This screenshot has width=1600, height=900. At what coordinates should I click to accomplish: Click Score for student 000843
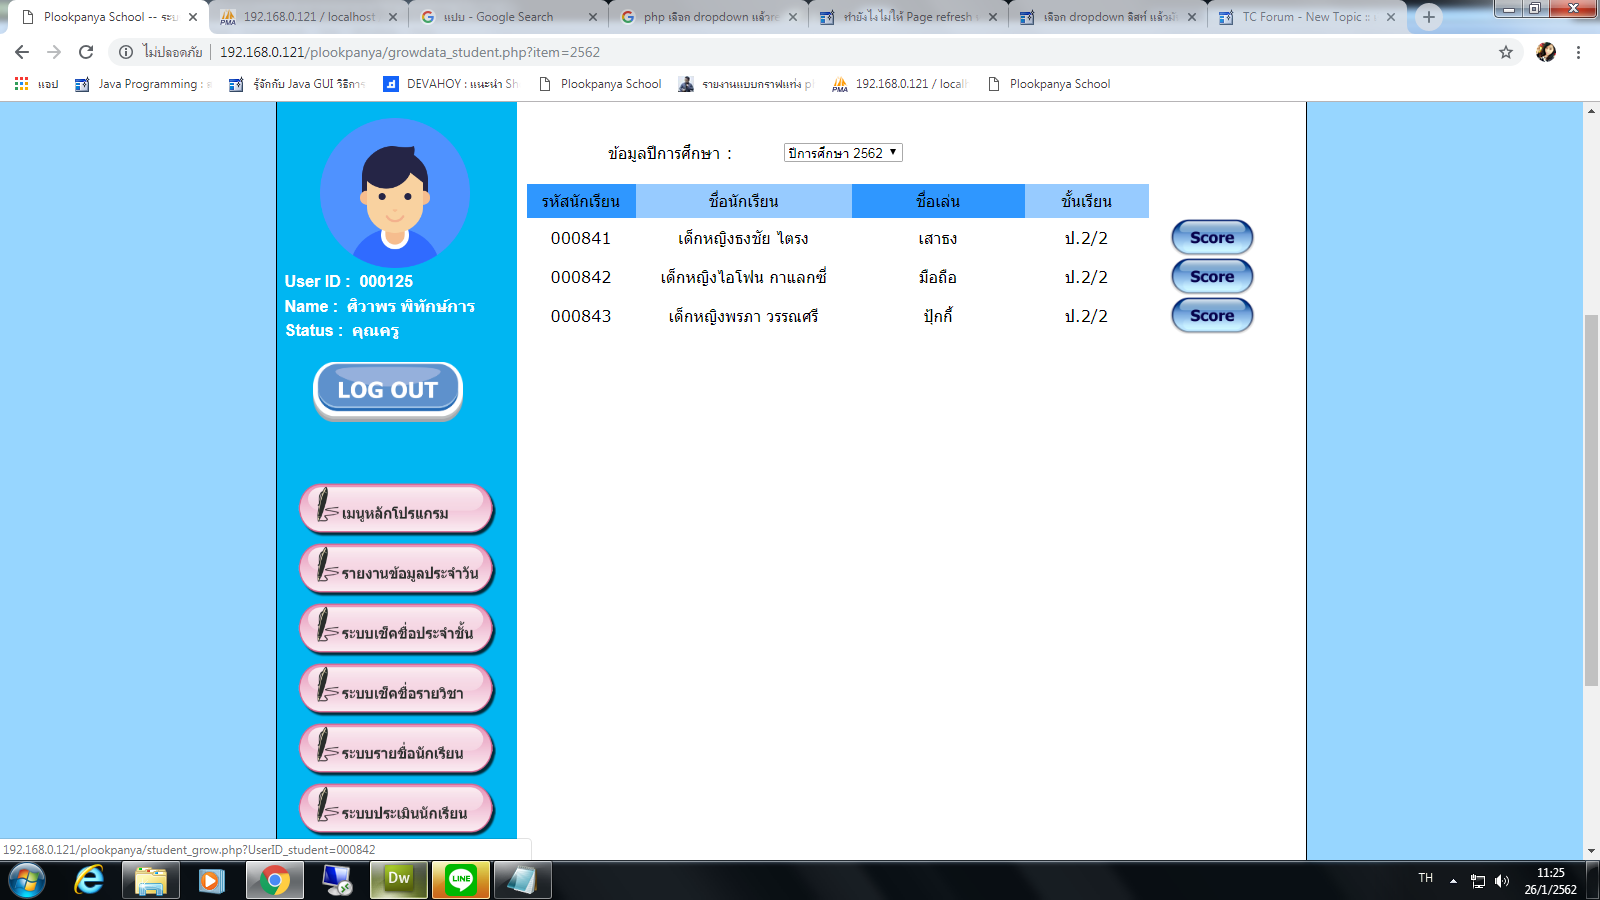click(x=1212, y=316)
